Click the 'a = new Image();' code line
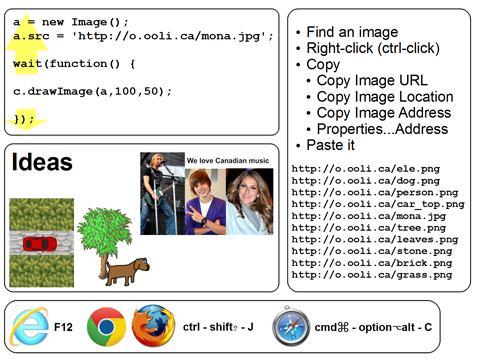This screenshot has height=360, width=480. pos(70,22)
